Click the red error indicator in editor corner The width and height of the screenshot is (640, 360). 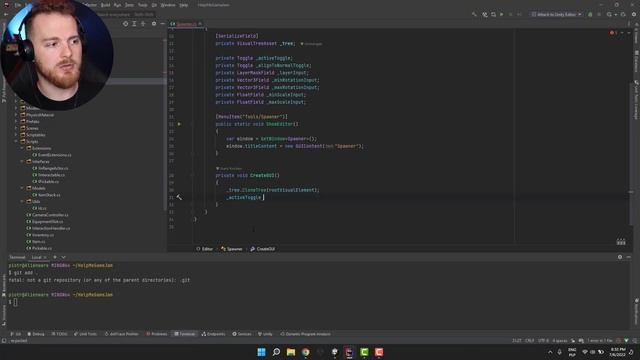coord(613,33)
